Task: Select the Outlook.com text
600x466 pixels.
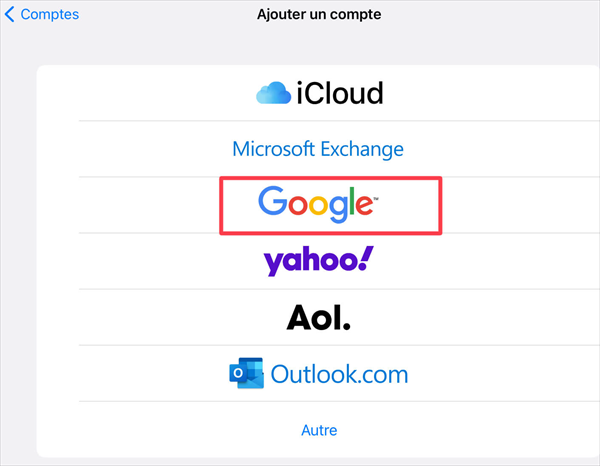Action: tap(340, 375)
